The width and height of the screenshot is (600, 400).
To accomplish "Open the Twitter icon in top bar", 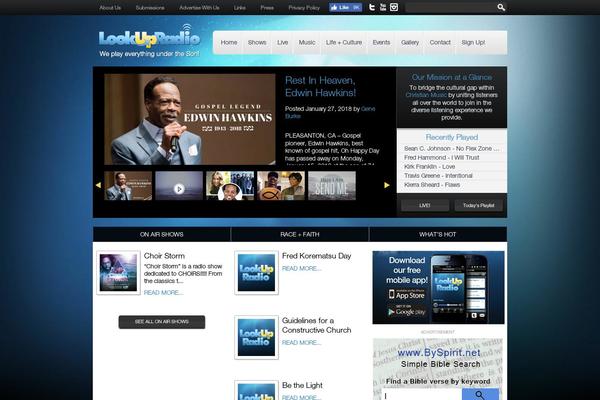I will click(372, 7).
